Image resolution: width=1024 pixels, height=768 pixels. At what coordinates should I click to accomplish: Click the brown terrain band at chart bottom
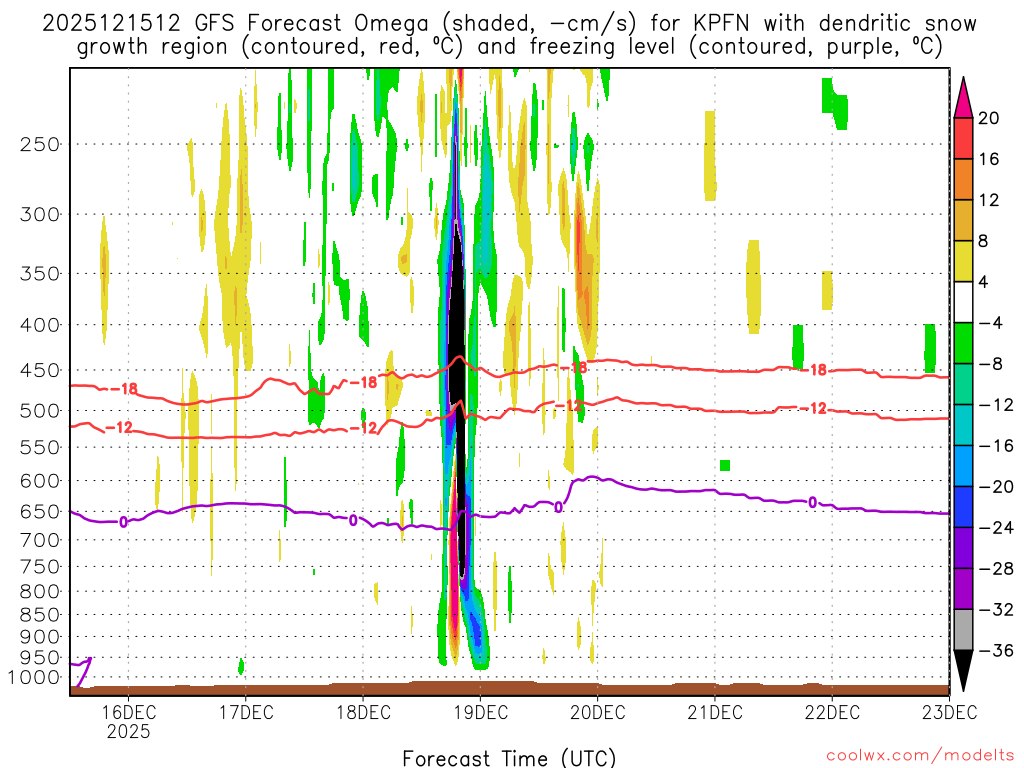(x=509, y=689)
